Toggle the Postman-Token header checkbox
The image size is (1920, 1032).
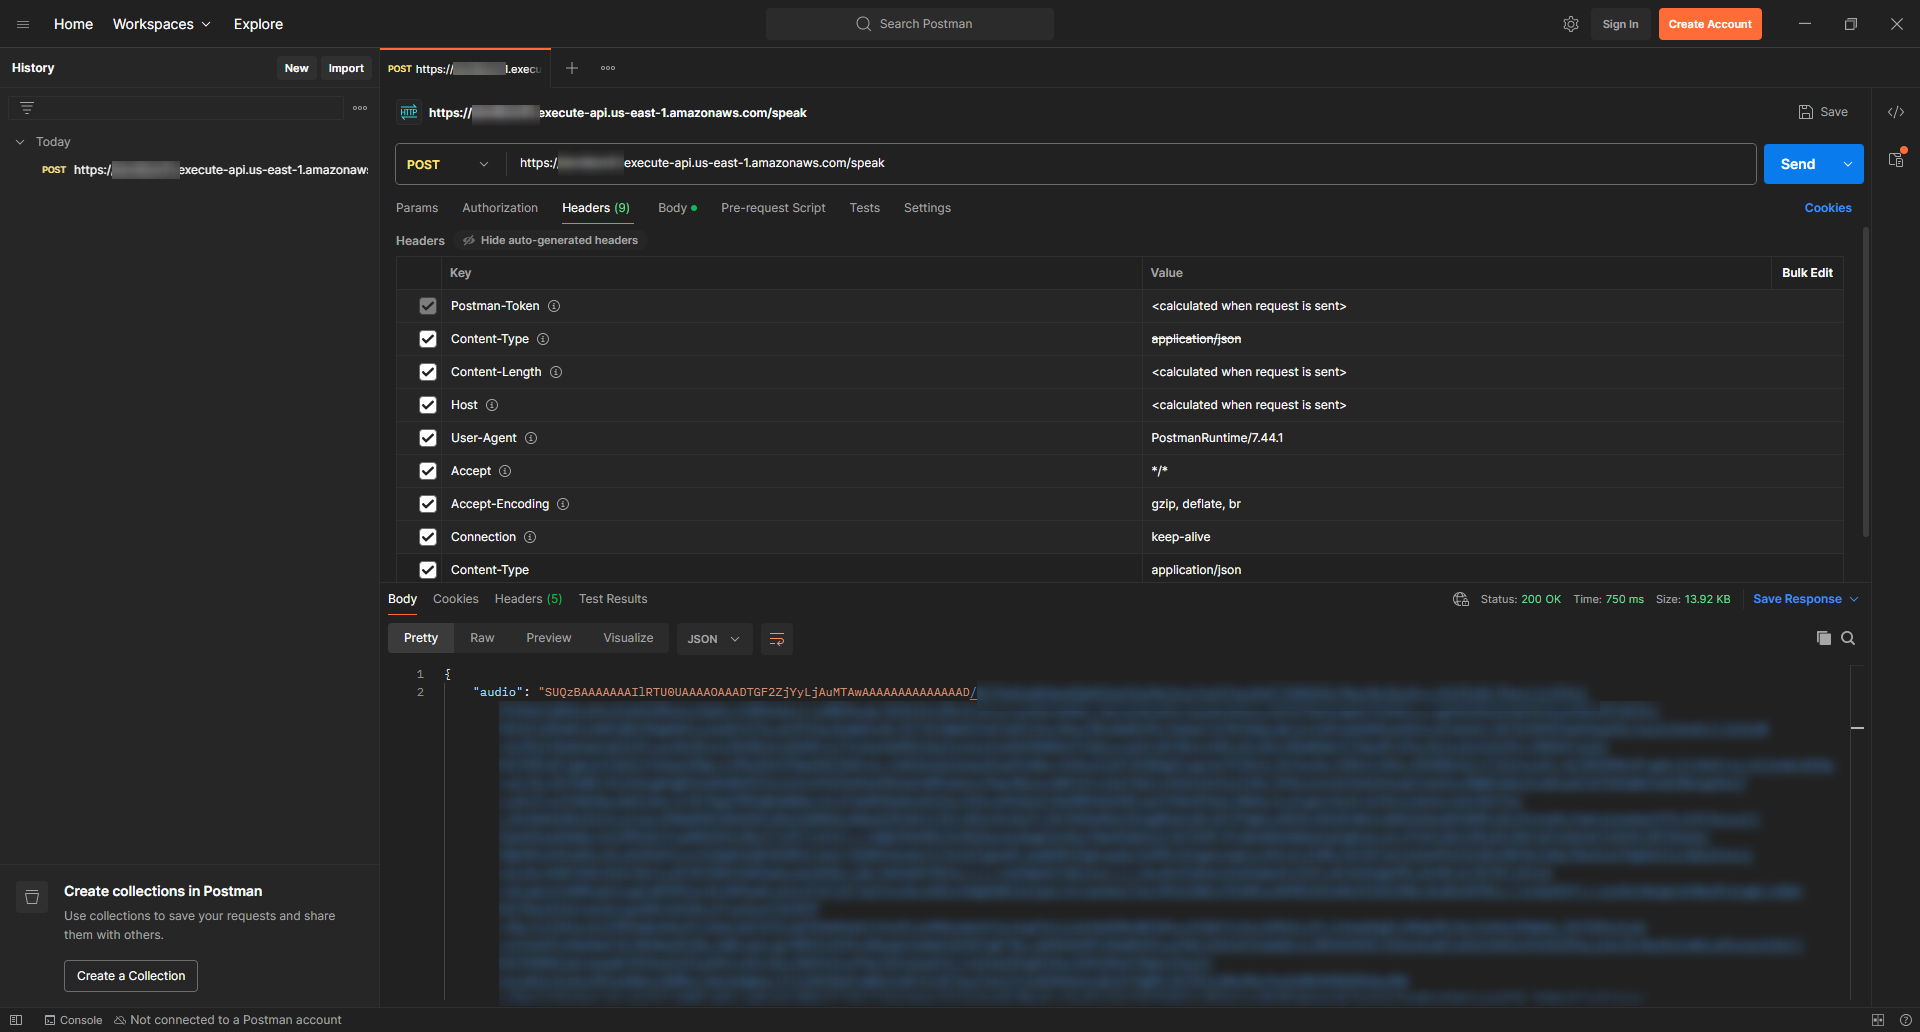tap(428, 306)
